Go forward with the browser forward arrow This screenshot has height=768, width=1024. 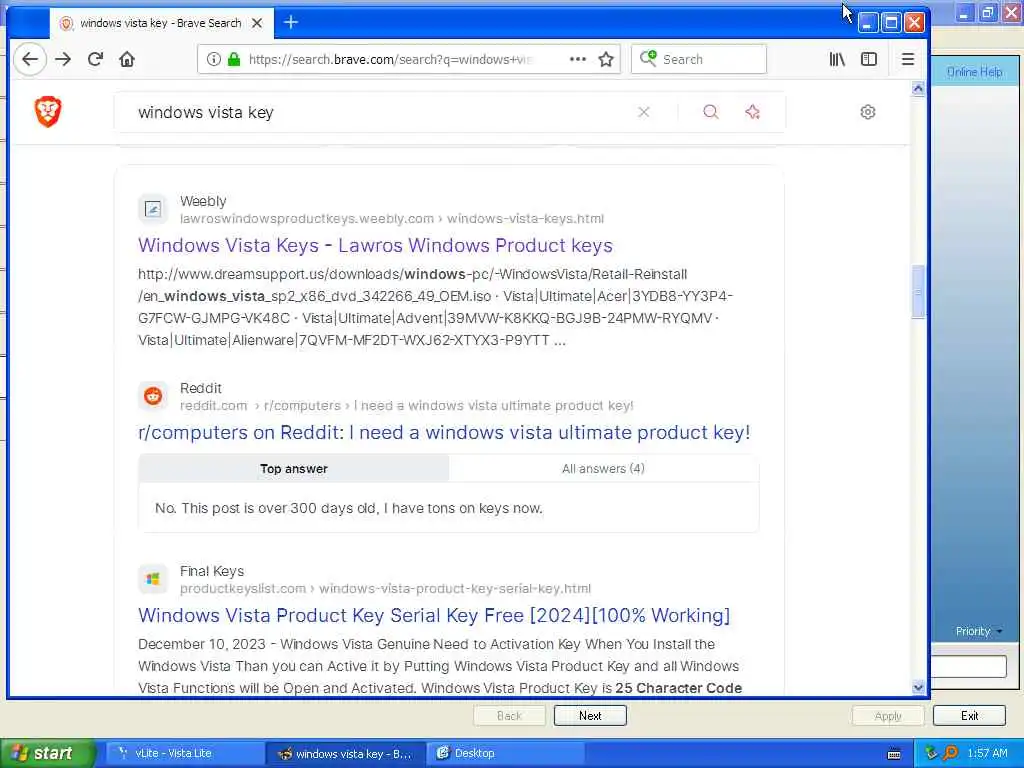[x=63, y=59]
